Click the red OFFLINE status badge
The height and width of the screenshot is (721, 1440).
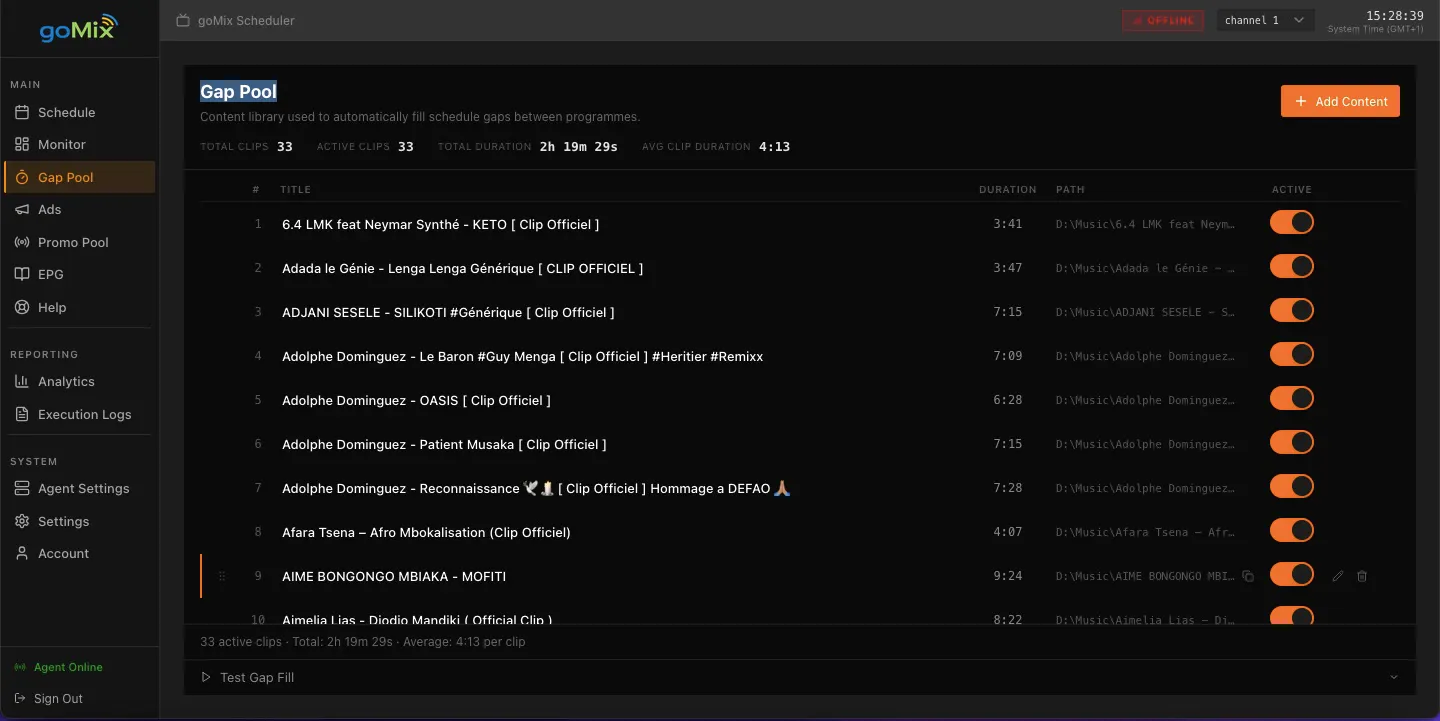1163,20
